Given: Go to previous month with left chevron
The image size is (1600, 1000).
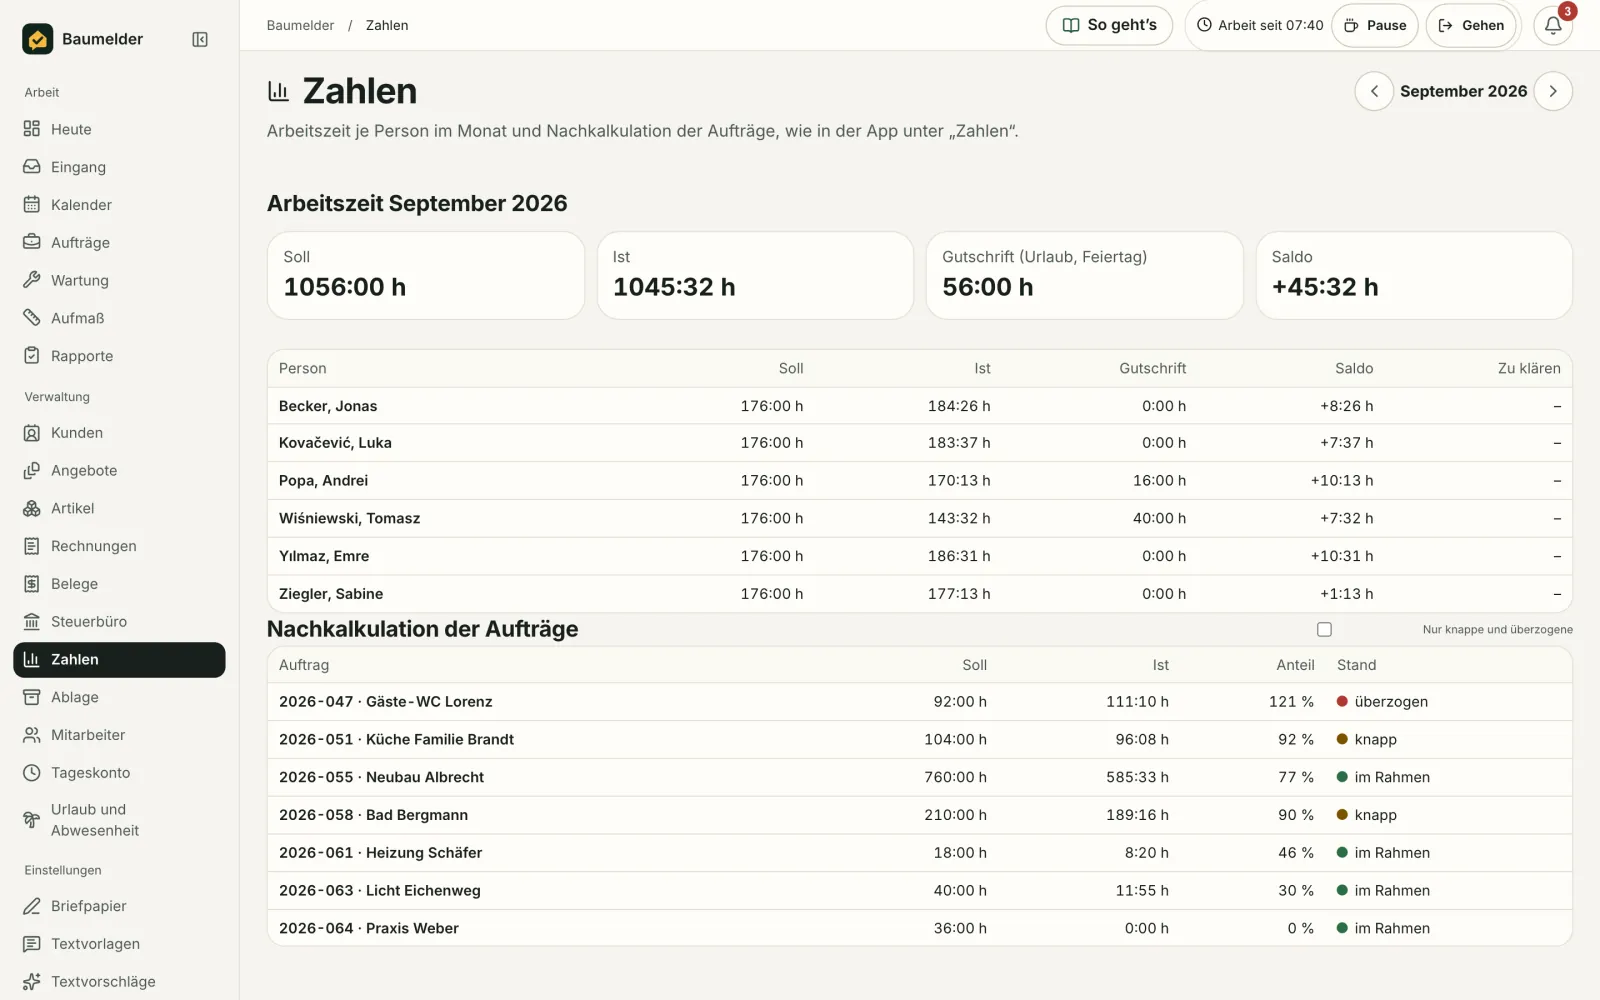Looking at the screenshot, I should coord(1374,91).
